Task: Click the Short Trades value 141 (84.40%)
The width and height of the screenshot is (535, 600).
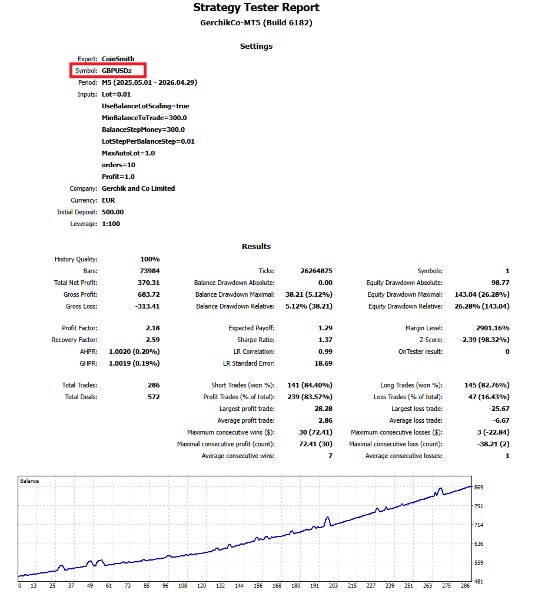Action: point(310,385)
